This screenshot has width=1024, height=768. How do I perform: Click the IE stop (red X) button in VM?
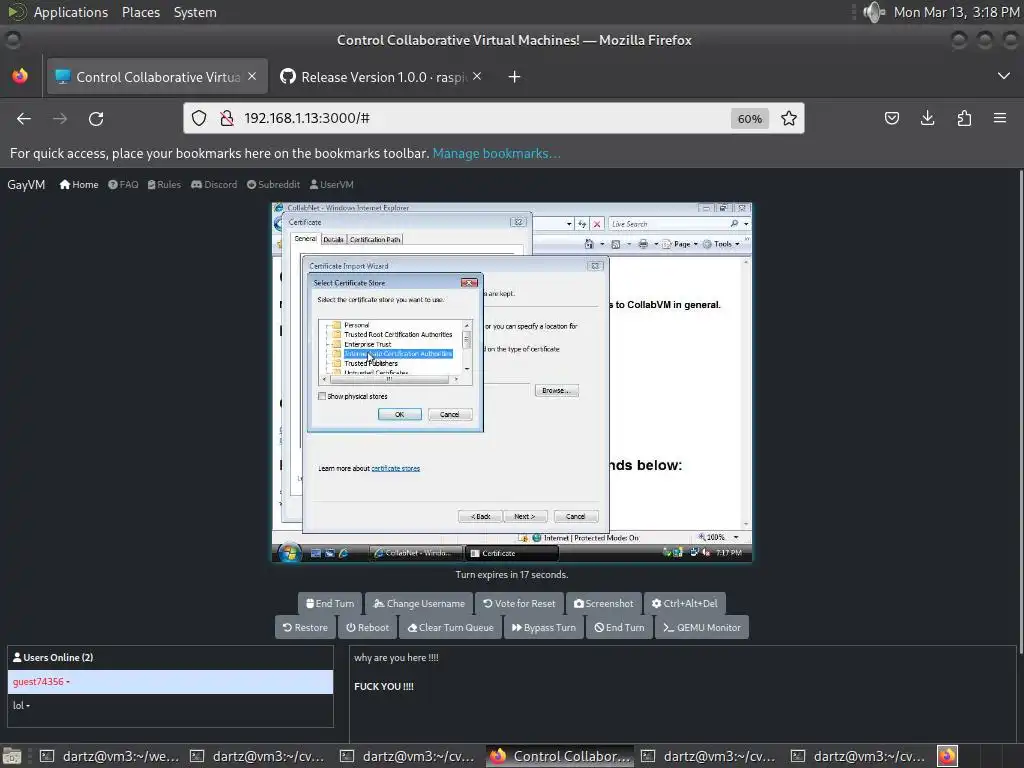click(x=596, y=224)
